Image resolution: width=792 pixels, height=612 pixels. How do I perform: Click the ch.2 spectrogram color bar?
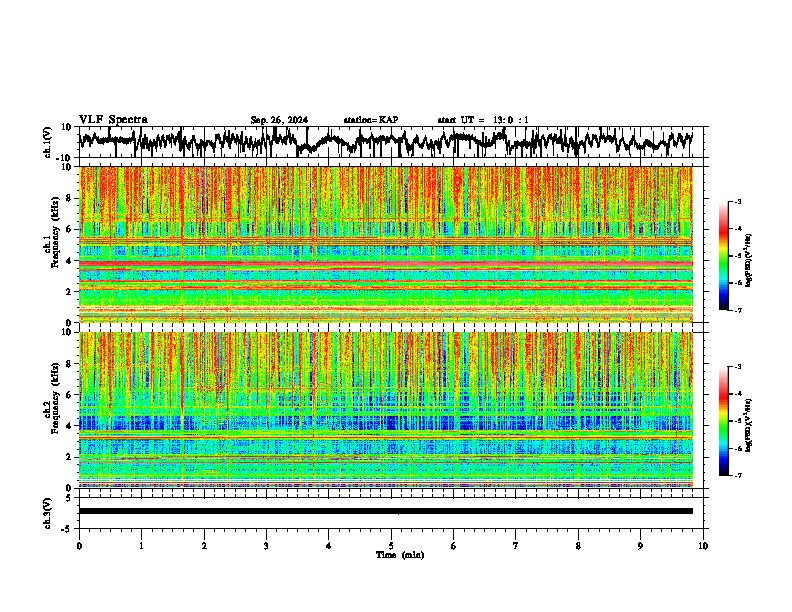click(x=723, y=421)
